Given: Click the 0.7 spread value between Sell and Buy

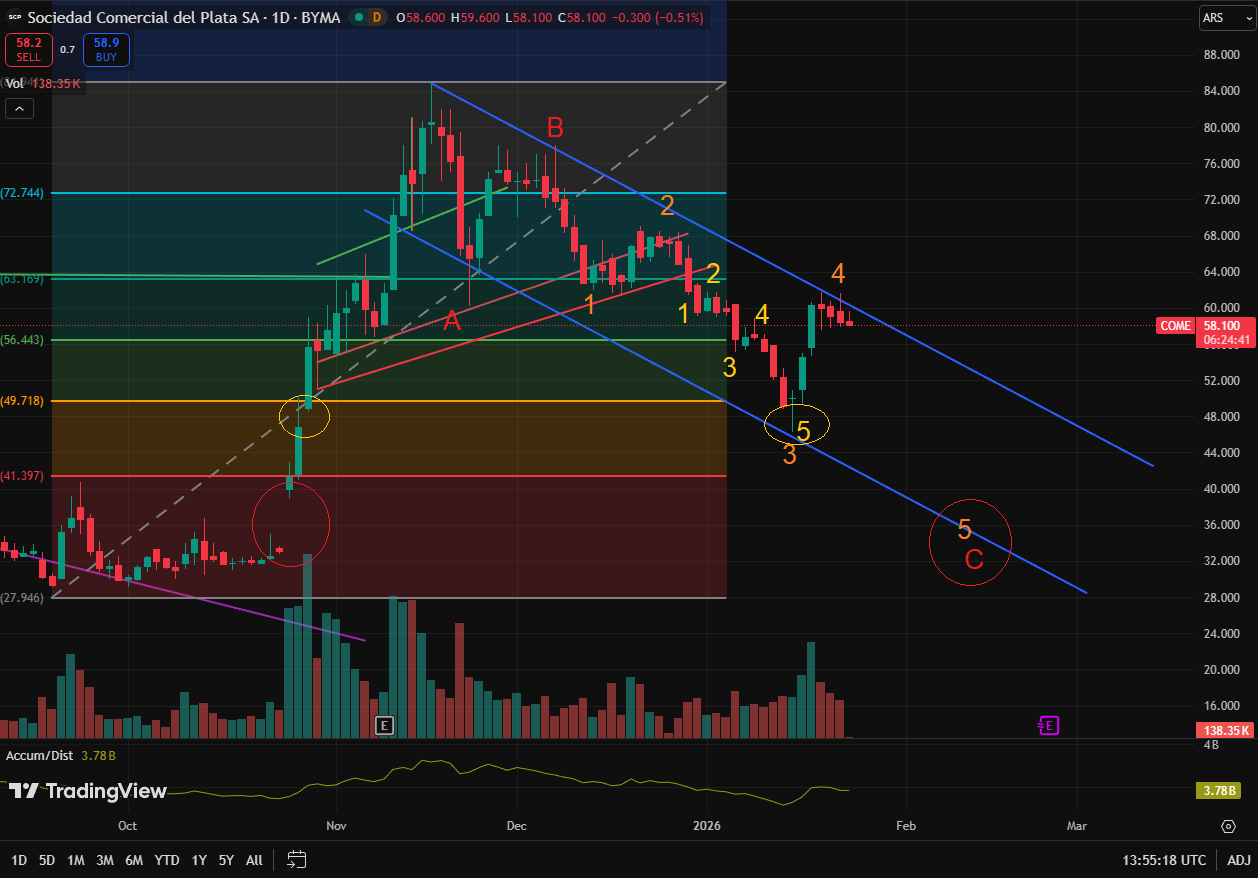Looking at the screenshot, I should (x=67, y=50).
